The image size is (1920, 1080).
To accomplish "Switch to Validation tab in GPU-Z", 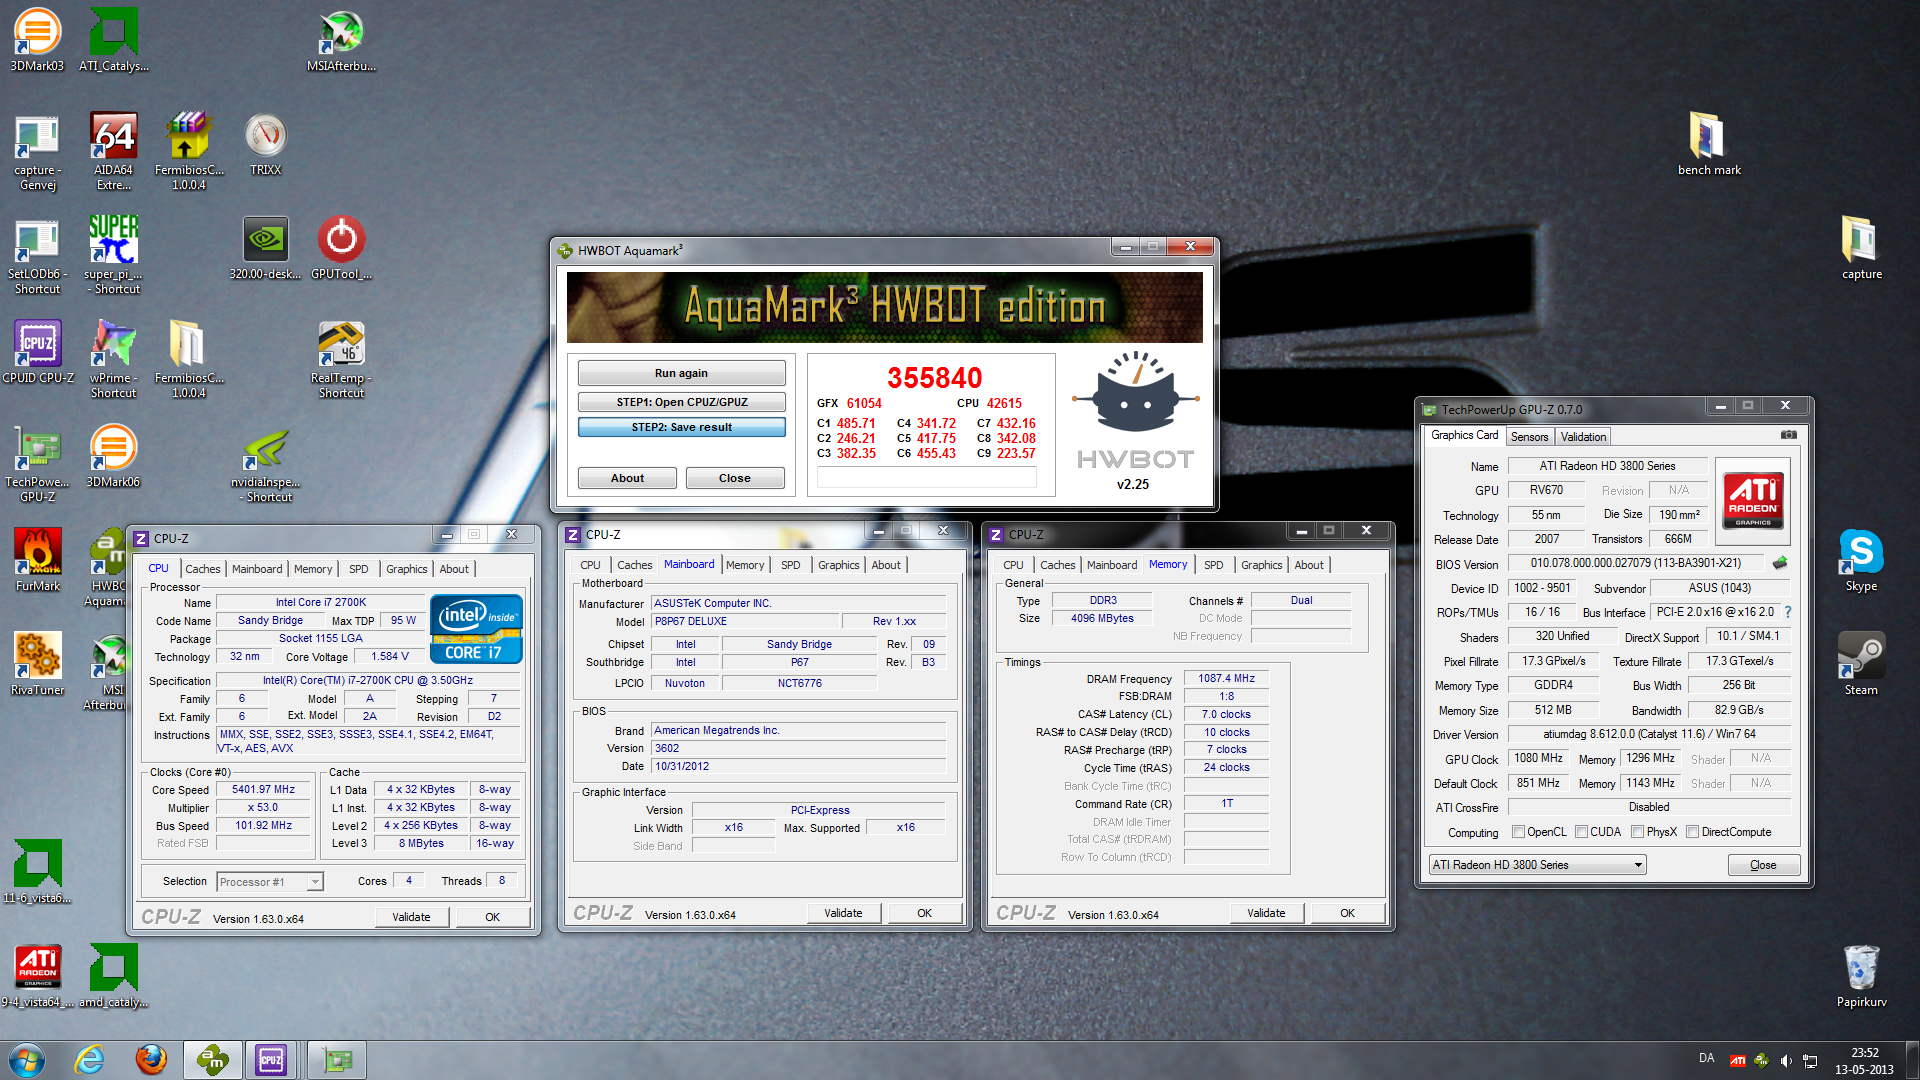I will tap(1583, 437).
